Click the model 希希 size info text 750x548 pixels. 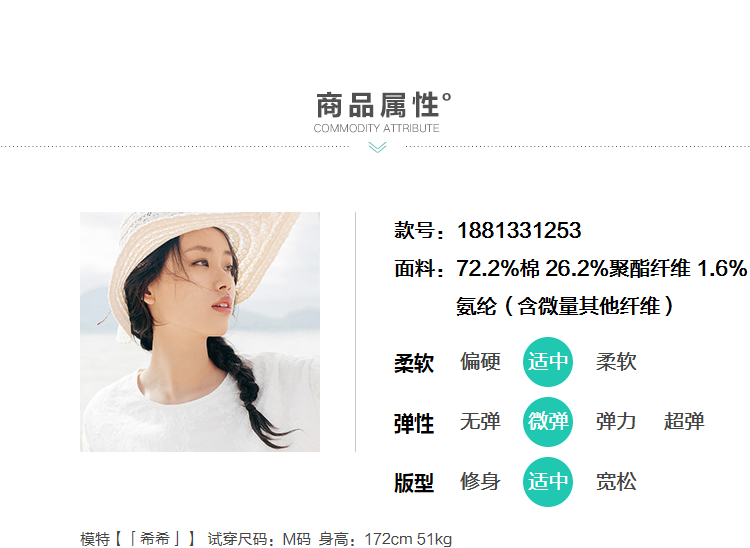(266, 539)
